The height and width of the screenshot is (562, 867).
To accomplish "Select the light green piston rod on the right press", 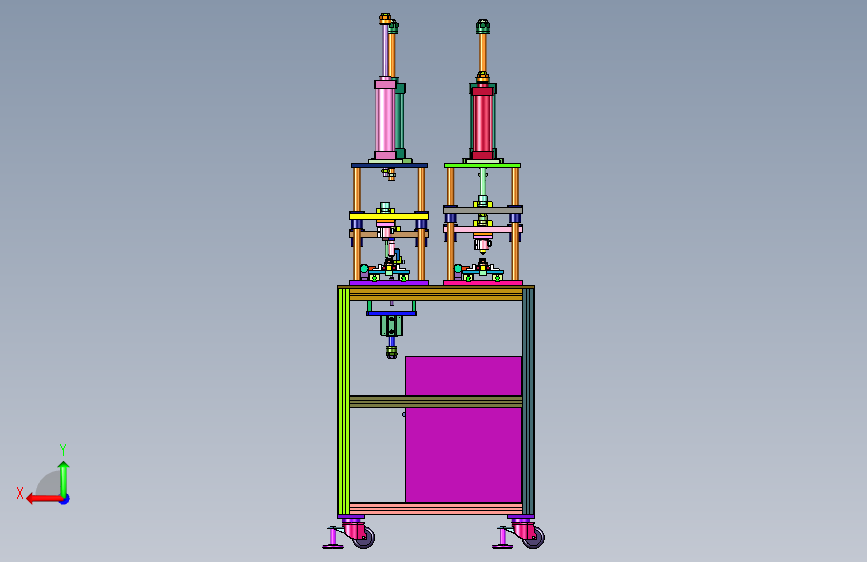I will click(x=483, y=183).
